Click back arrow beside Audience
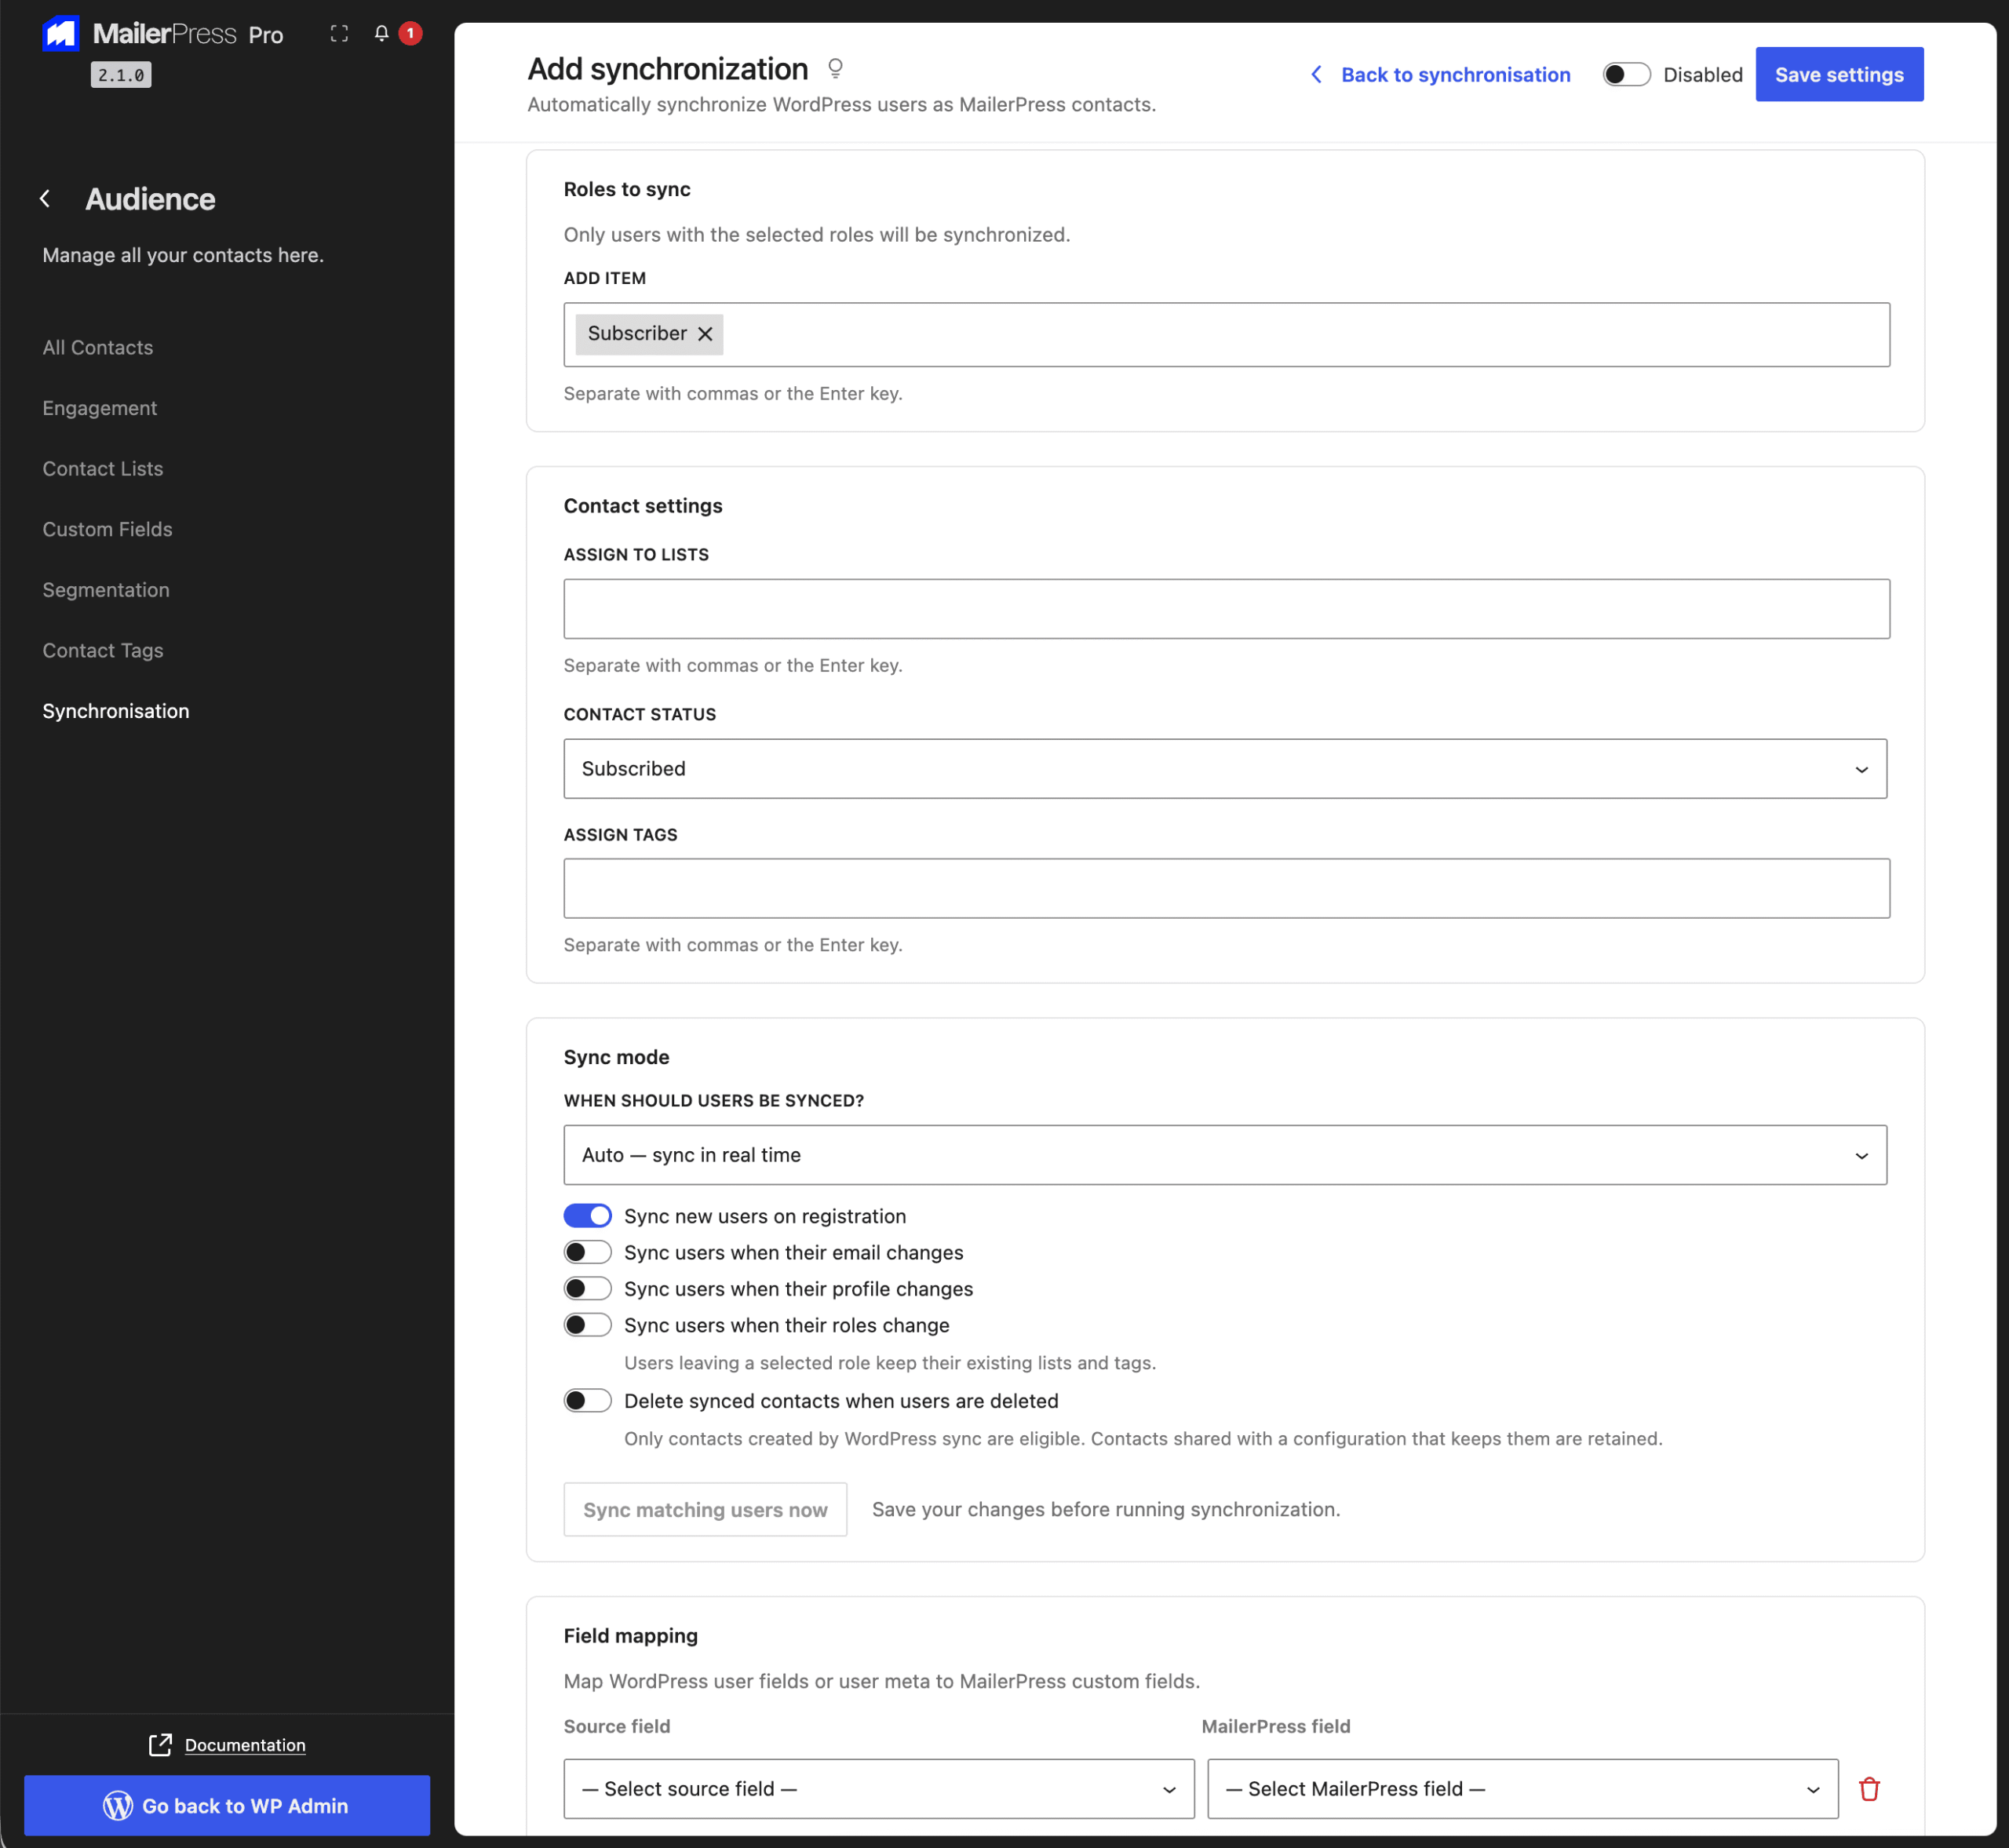This screenshot has height=1848, width=2009. 45,199
